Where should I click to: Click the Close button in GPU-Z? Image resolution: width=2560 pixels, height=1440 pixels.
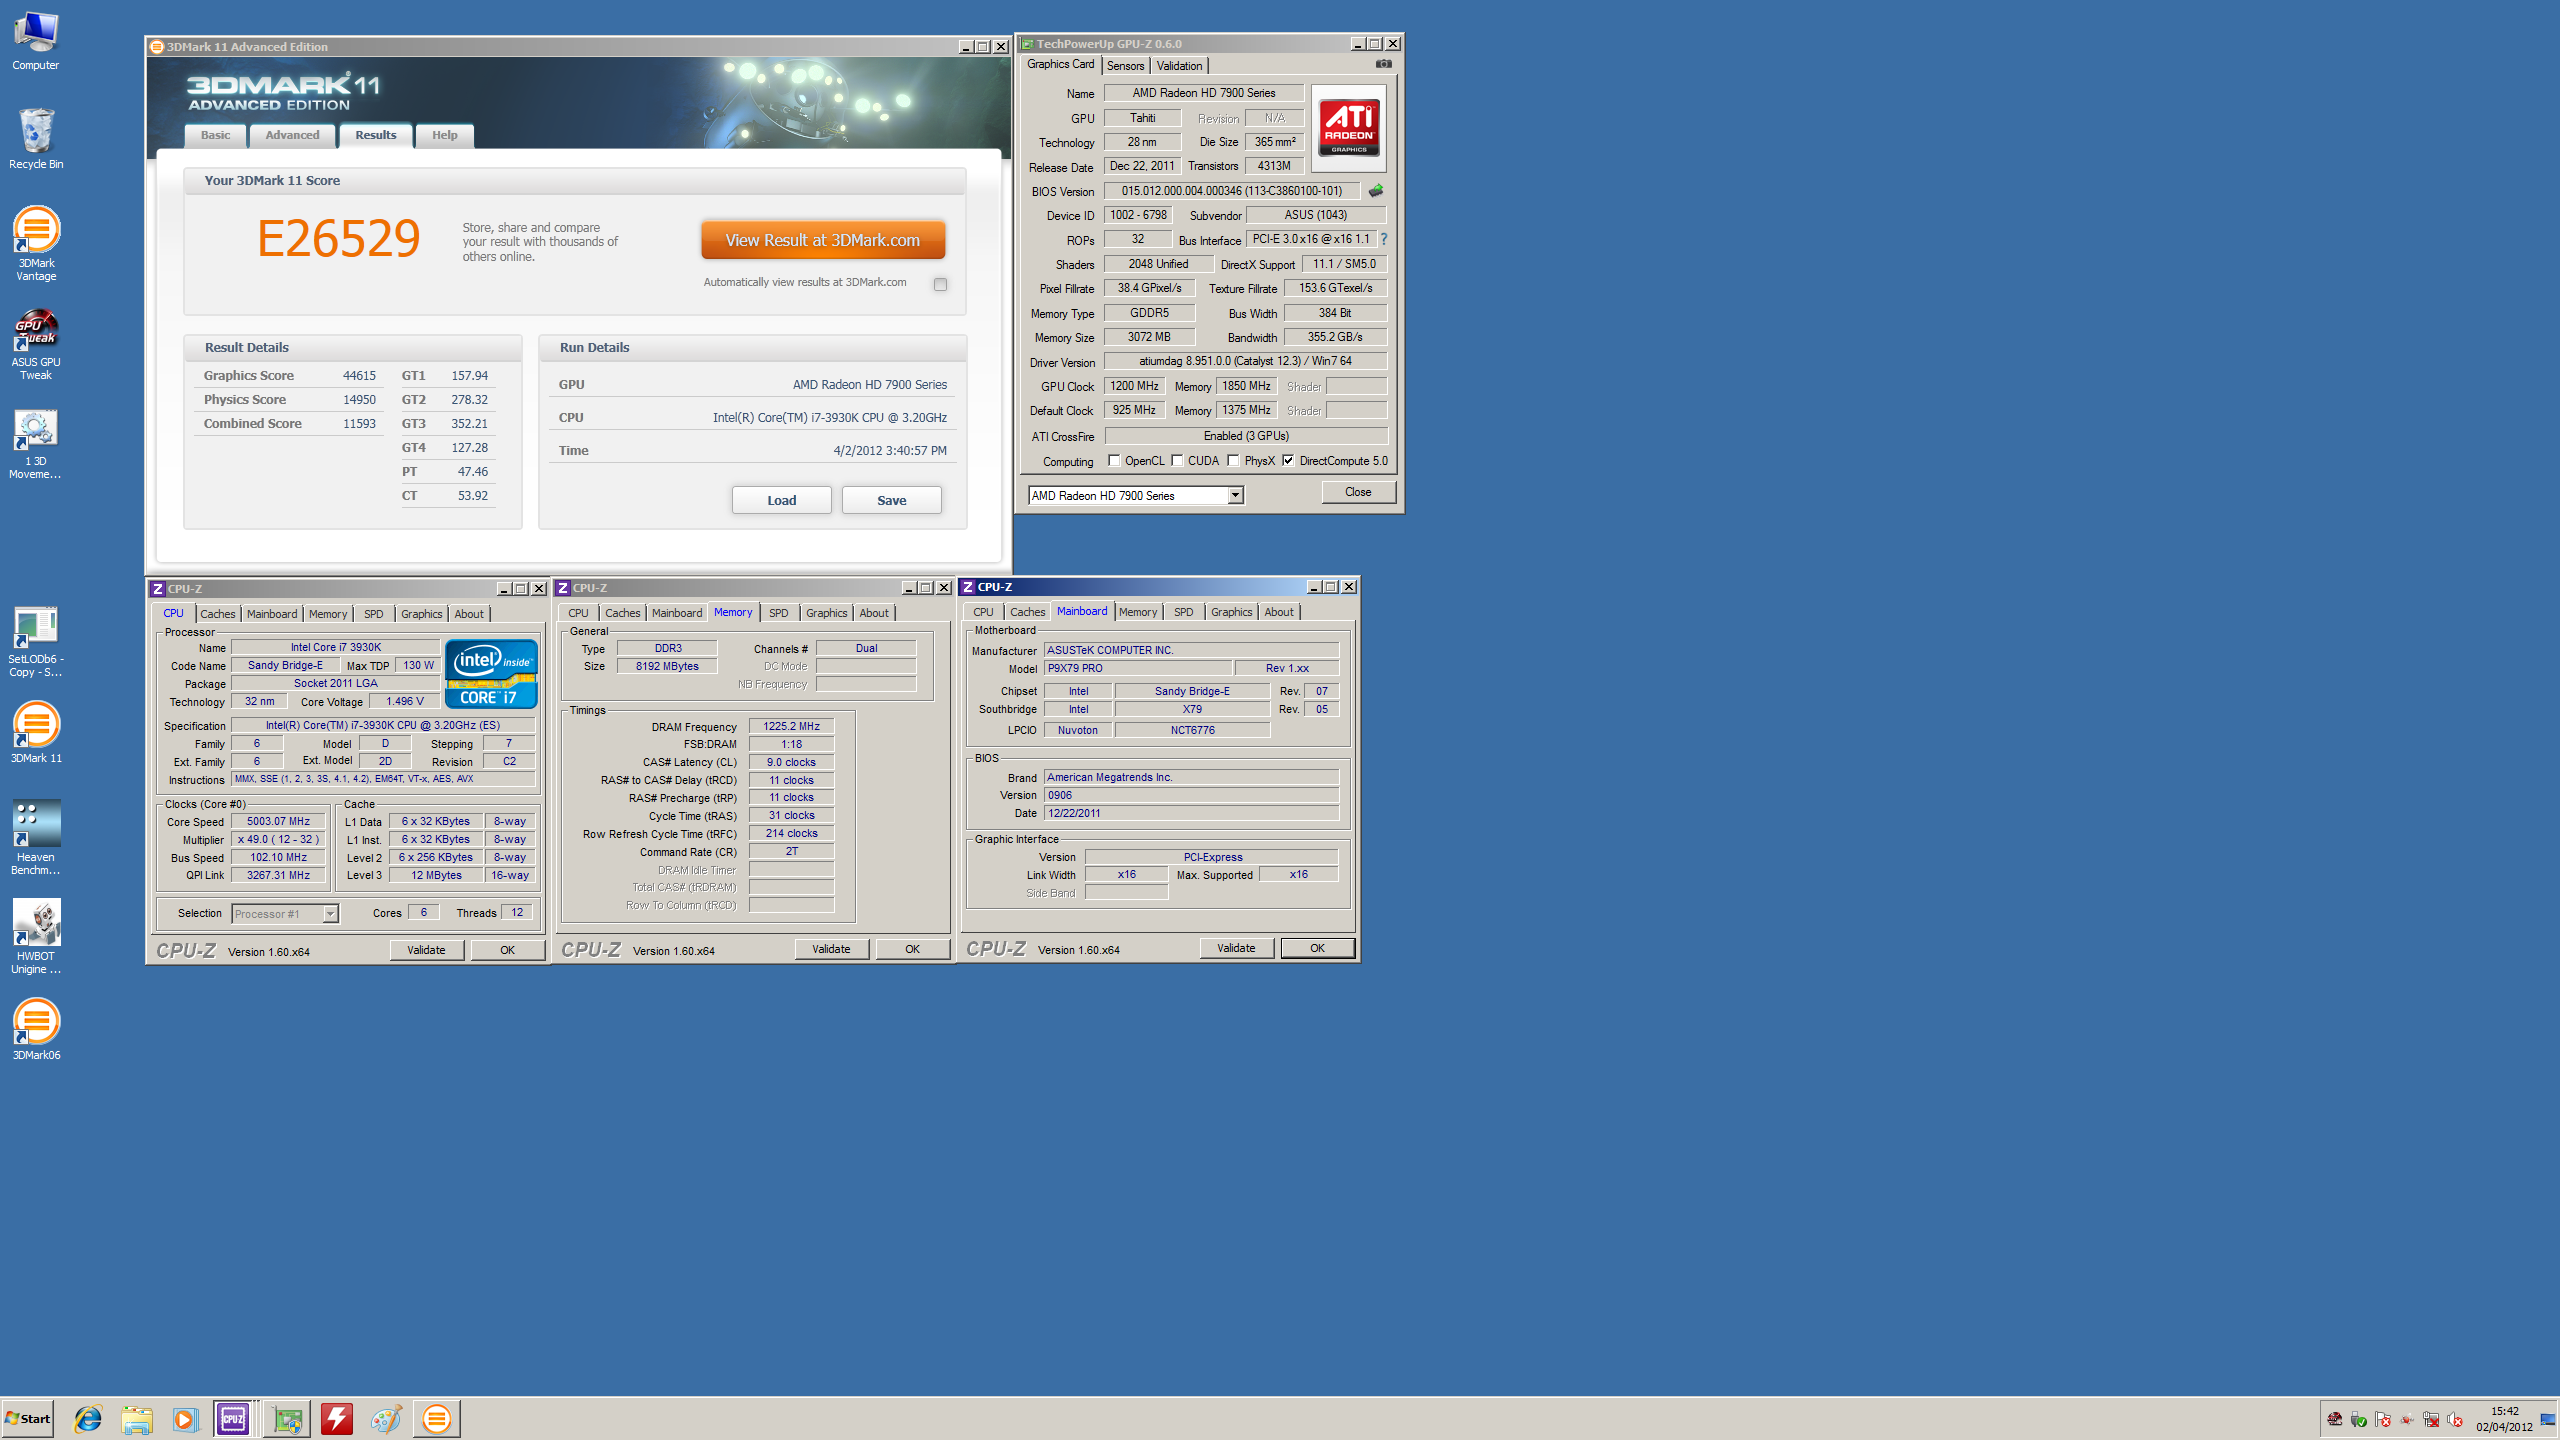(1358, 492)
